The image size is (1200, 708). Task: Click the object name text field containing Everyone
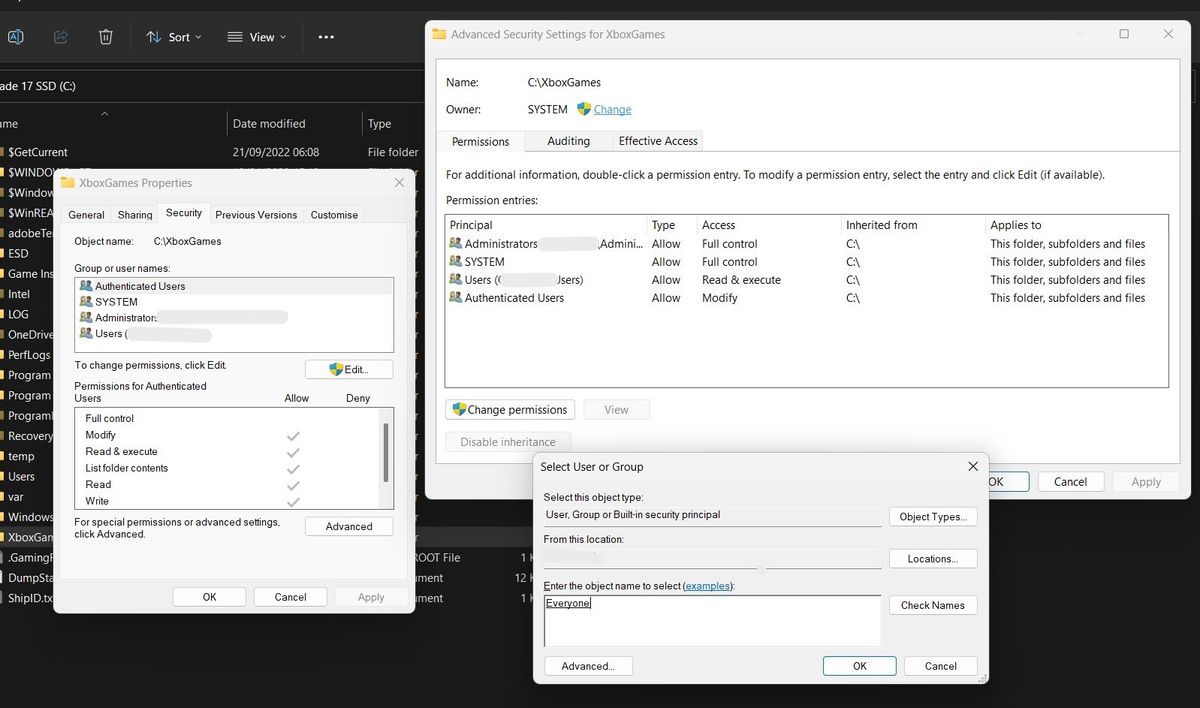712,620
